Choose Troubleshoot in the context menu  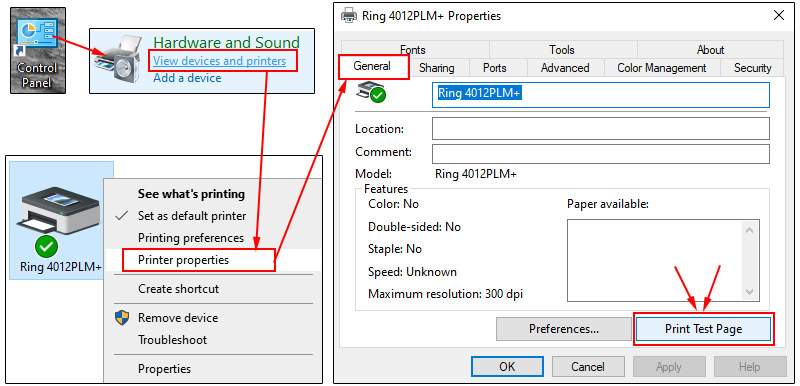point(172,340)
